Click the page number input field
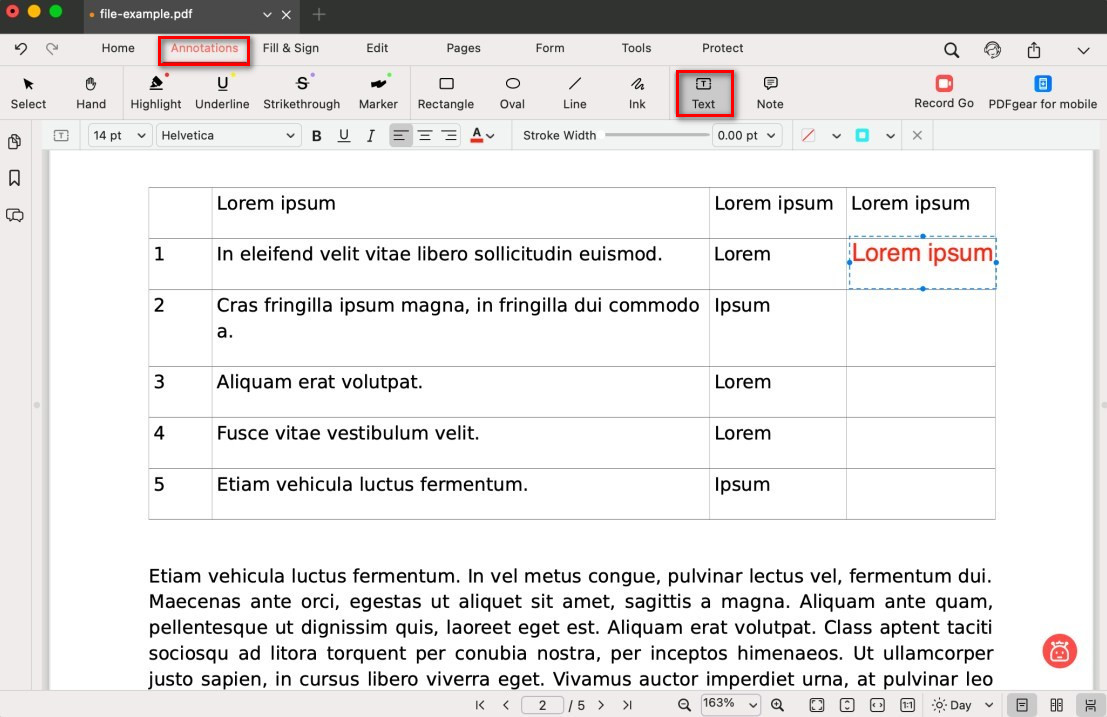Screen dimensions: 1107x717 [542, 705]
